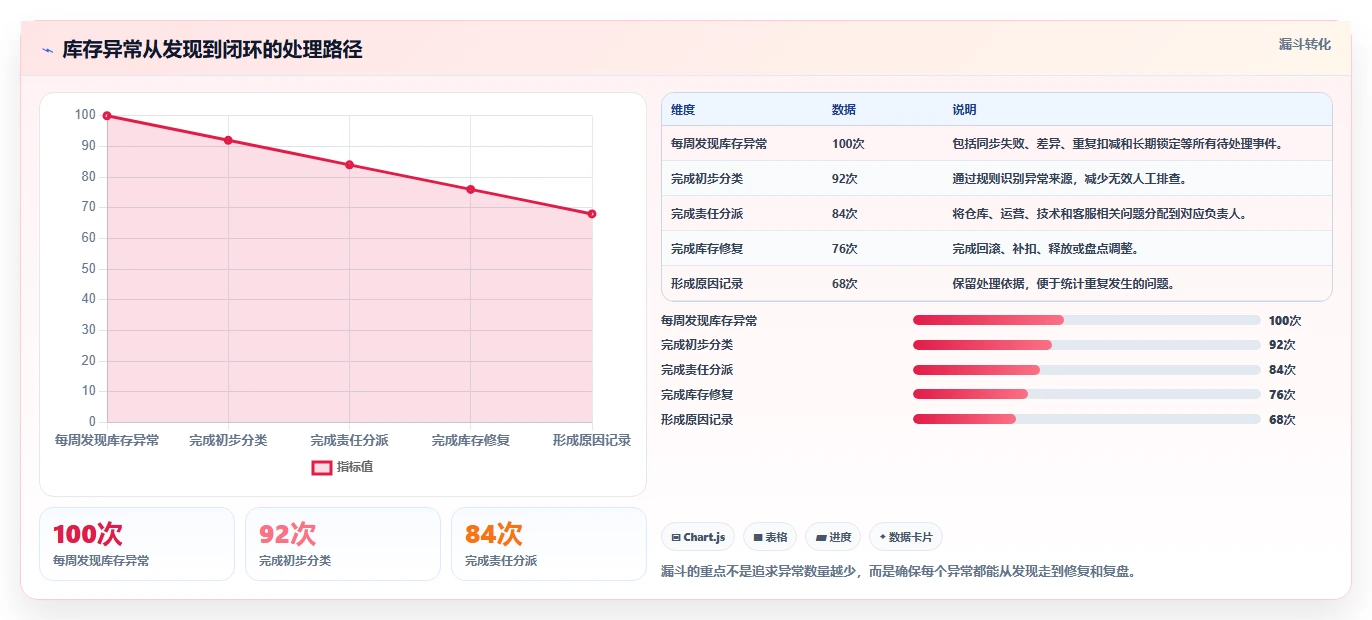The height and width of the screenshot is (620, 1372).
Task: Click the chart point for 形成原因记录
Action: tap(592, 214)
